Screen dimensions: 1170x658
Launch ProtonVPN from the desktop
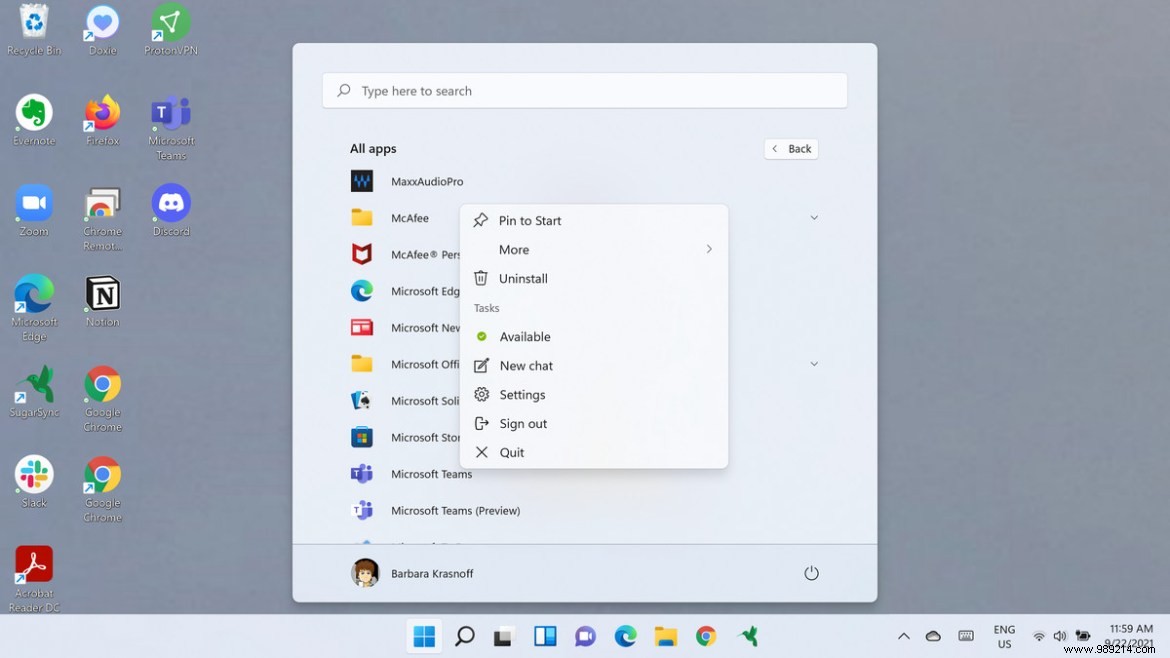[x=170, y=22]
